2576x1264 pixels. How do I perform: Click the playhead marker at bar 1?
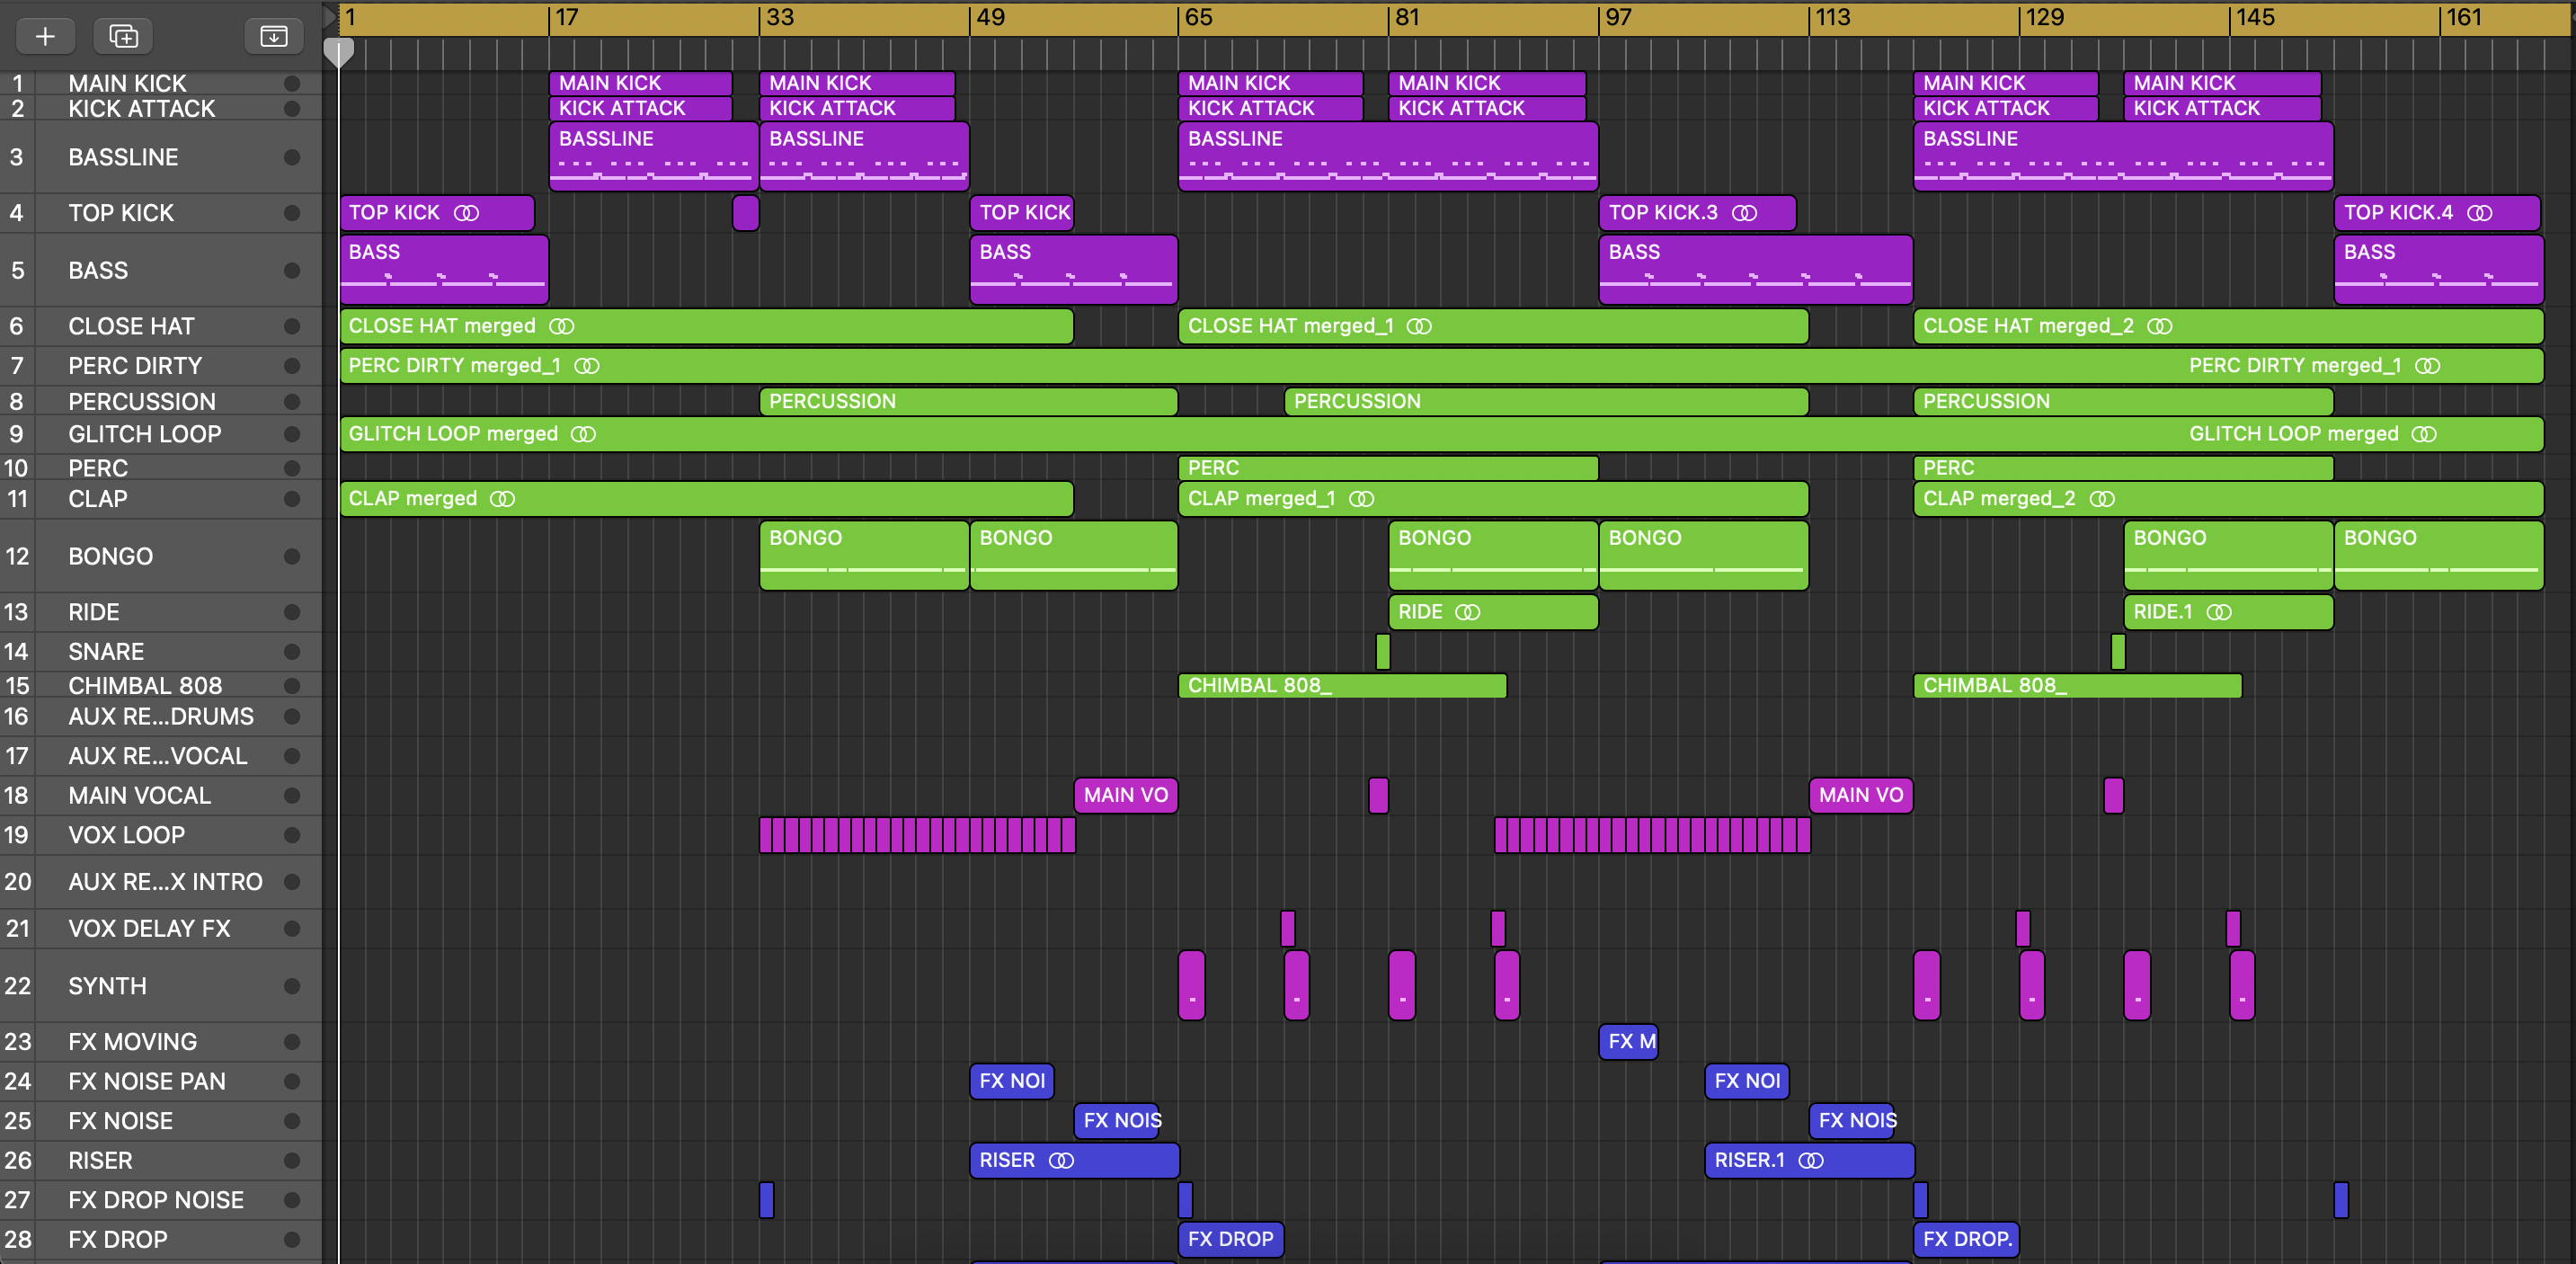click(339, 50)
